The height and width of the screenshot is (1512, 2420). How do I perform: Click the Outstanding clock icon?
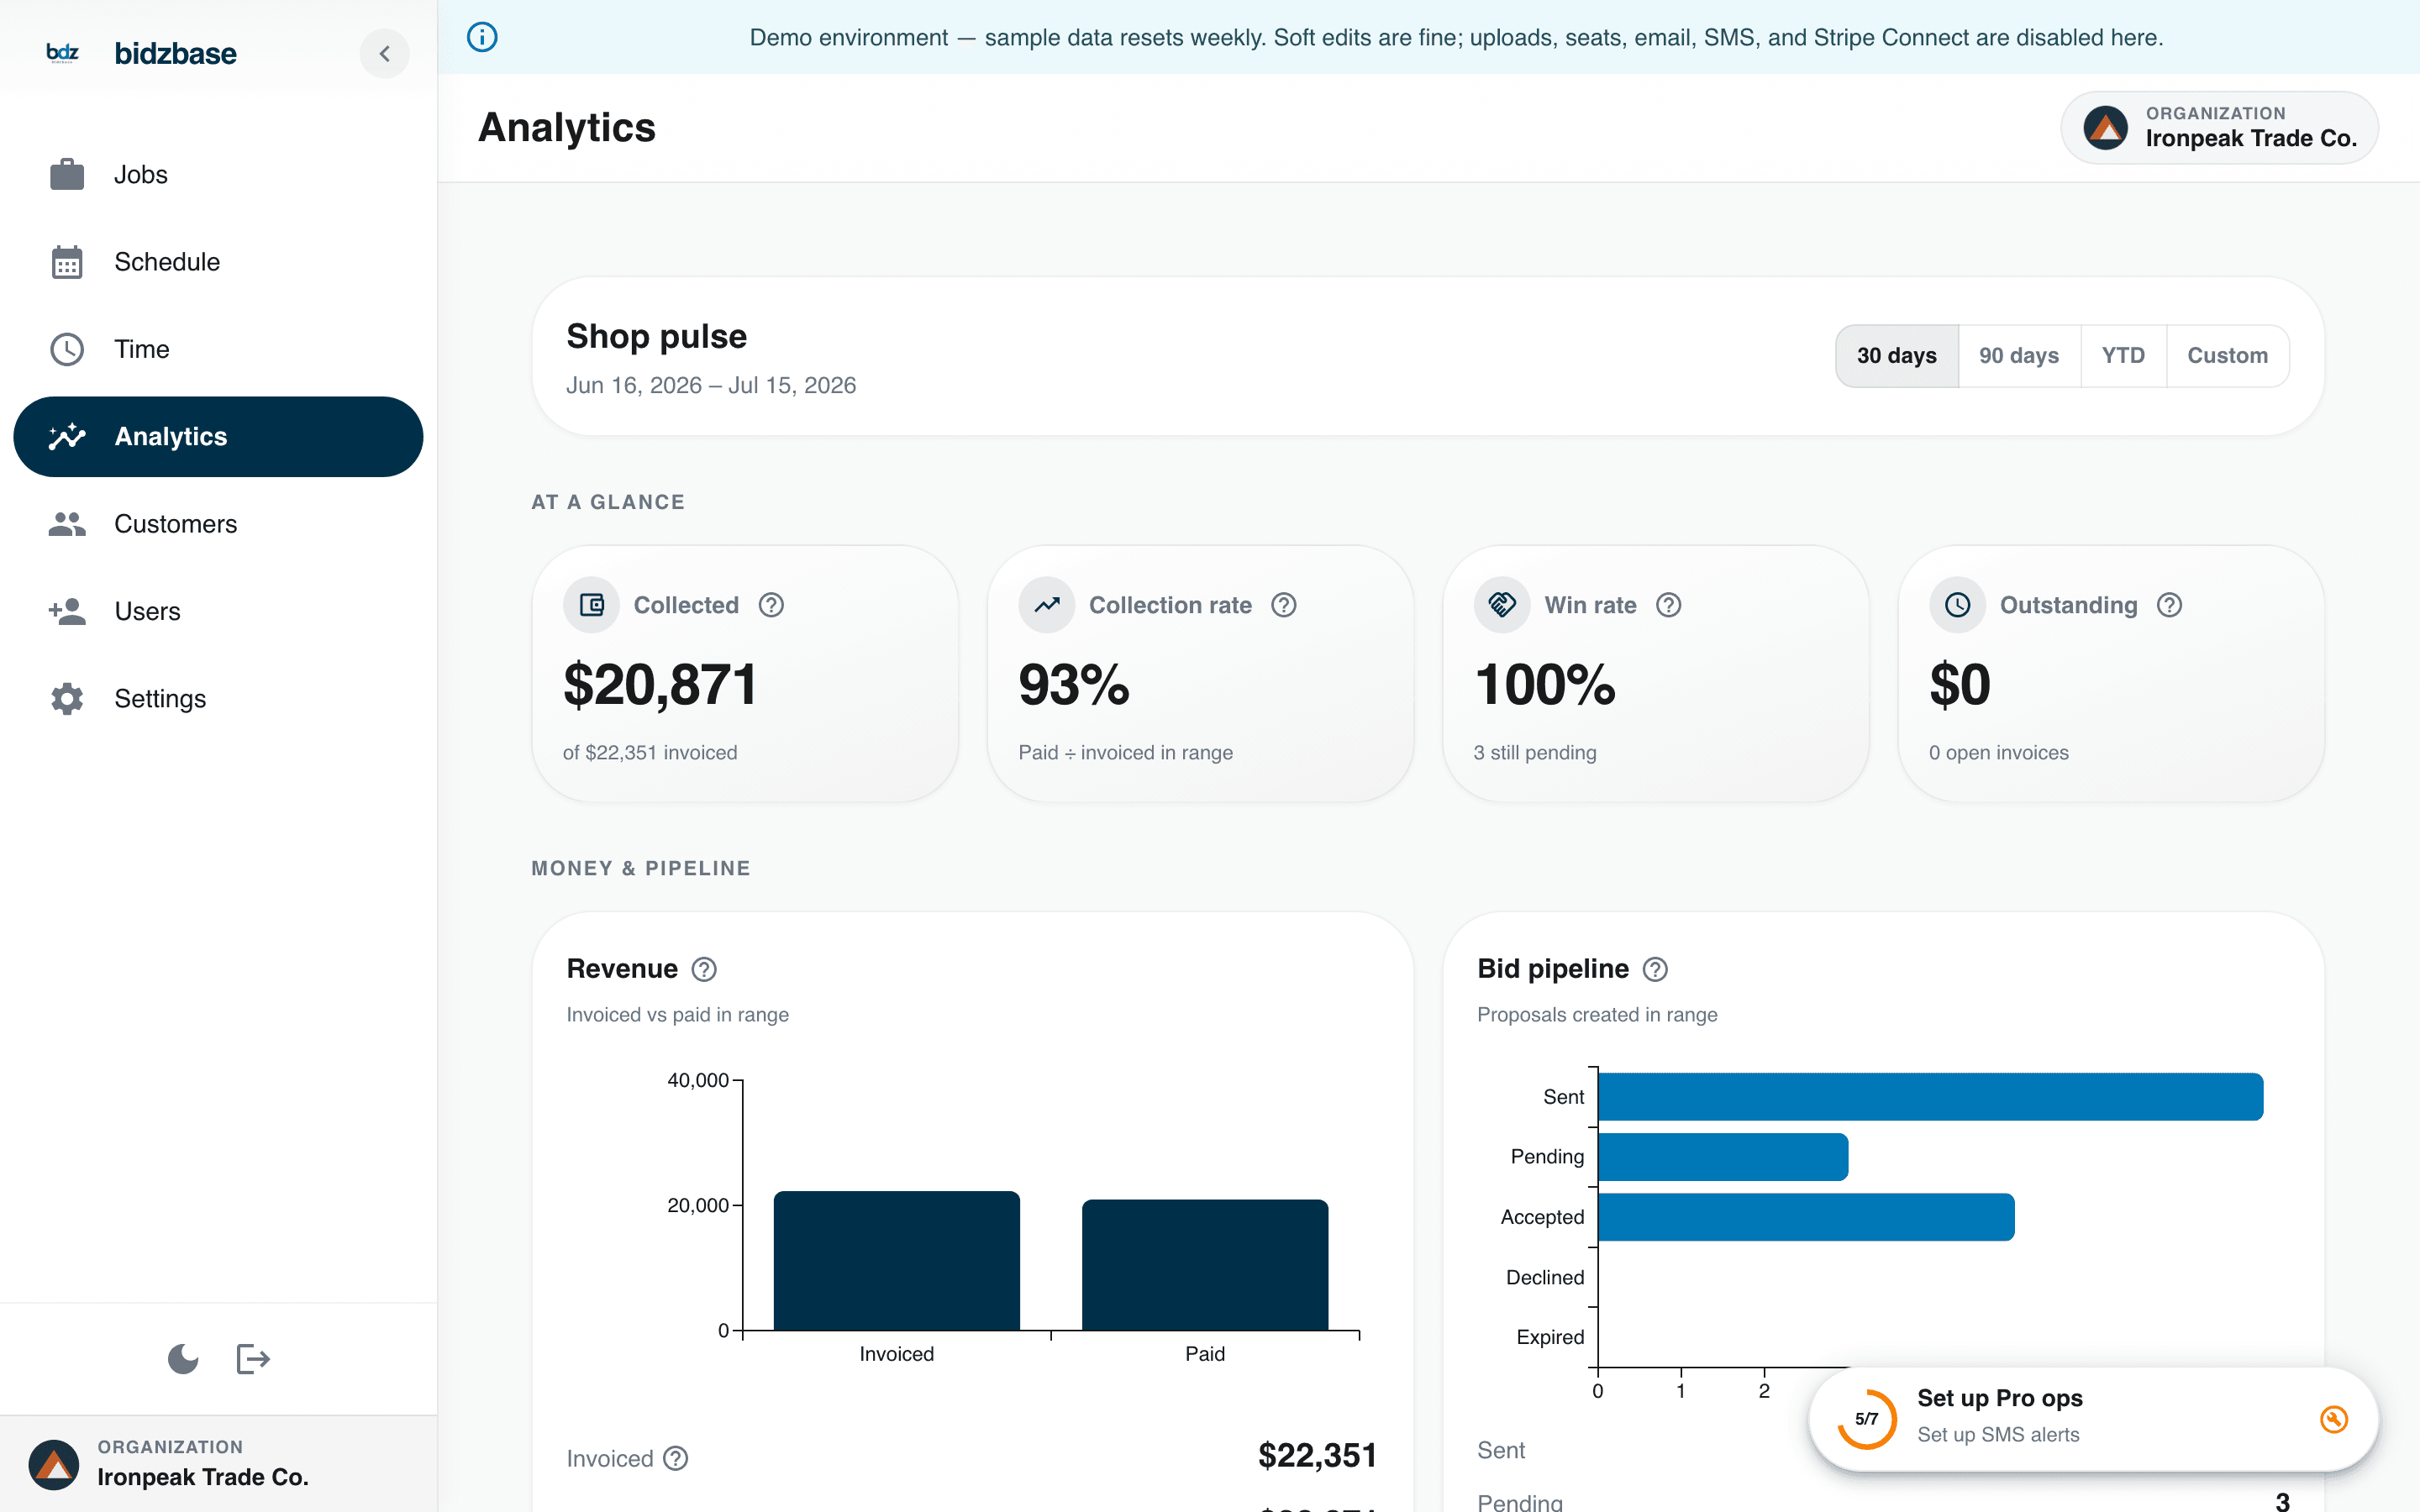click(1957, 605)
